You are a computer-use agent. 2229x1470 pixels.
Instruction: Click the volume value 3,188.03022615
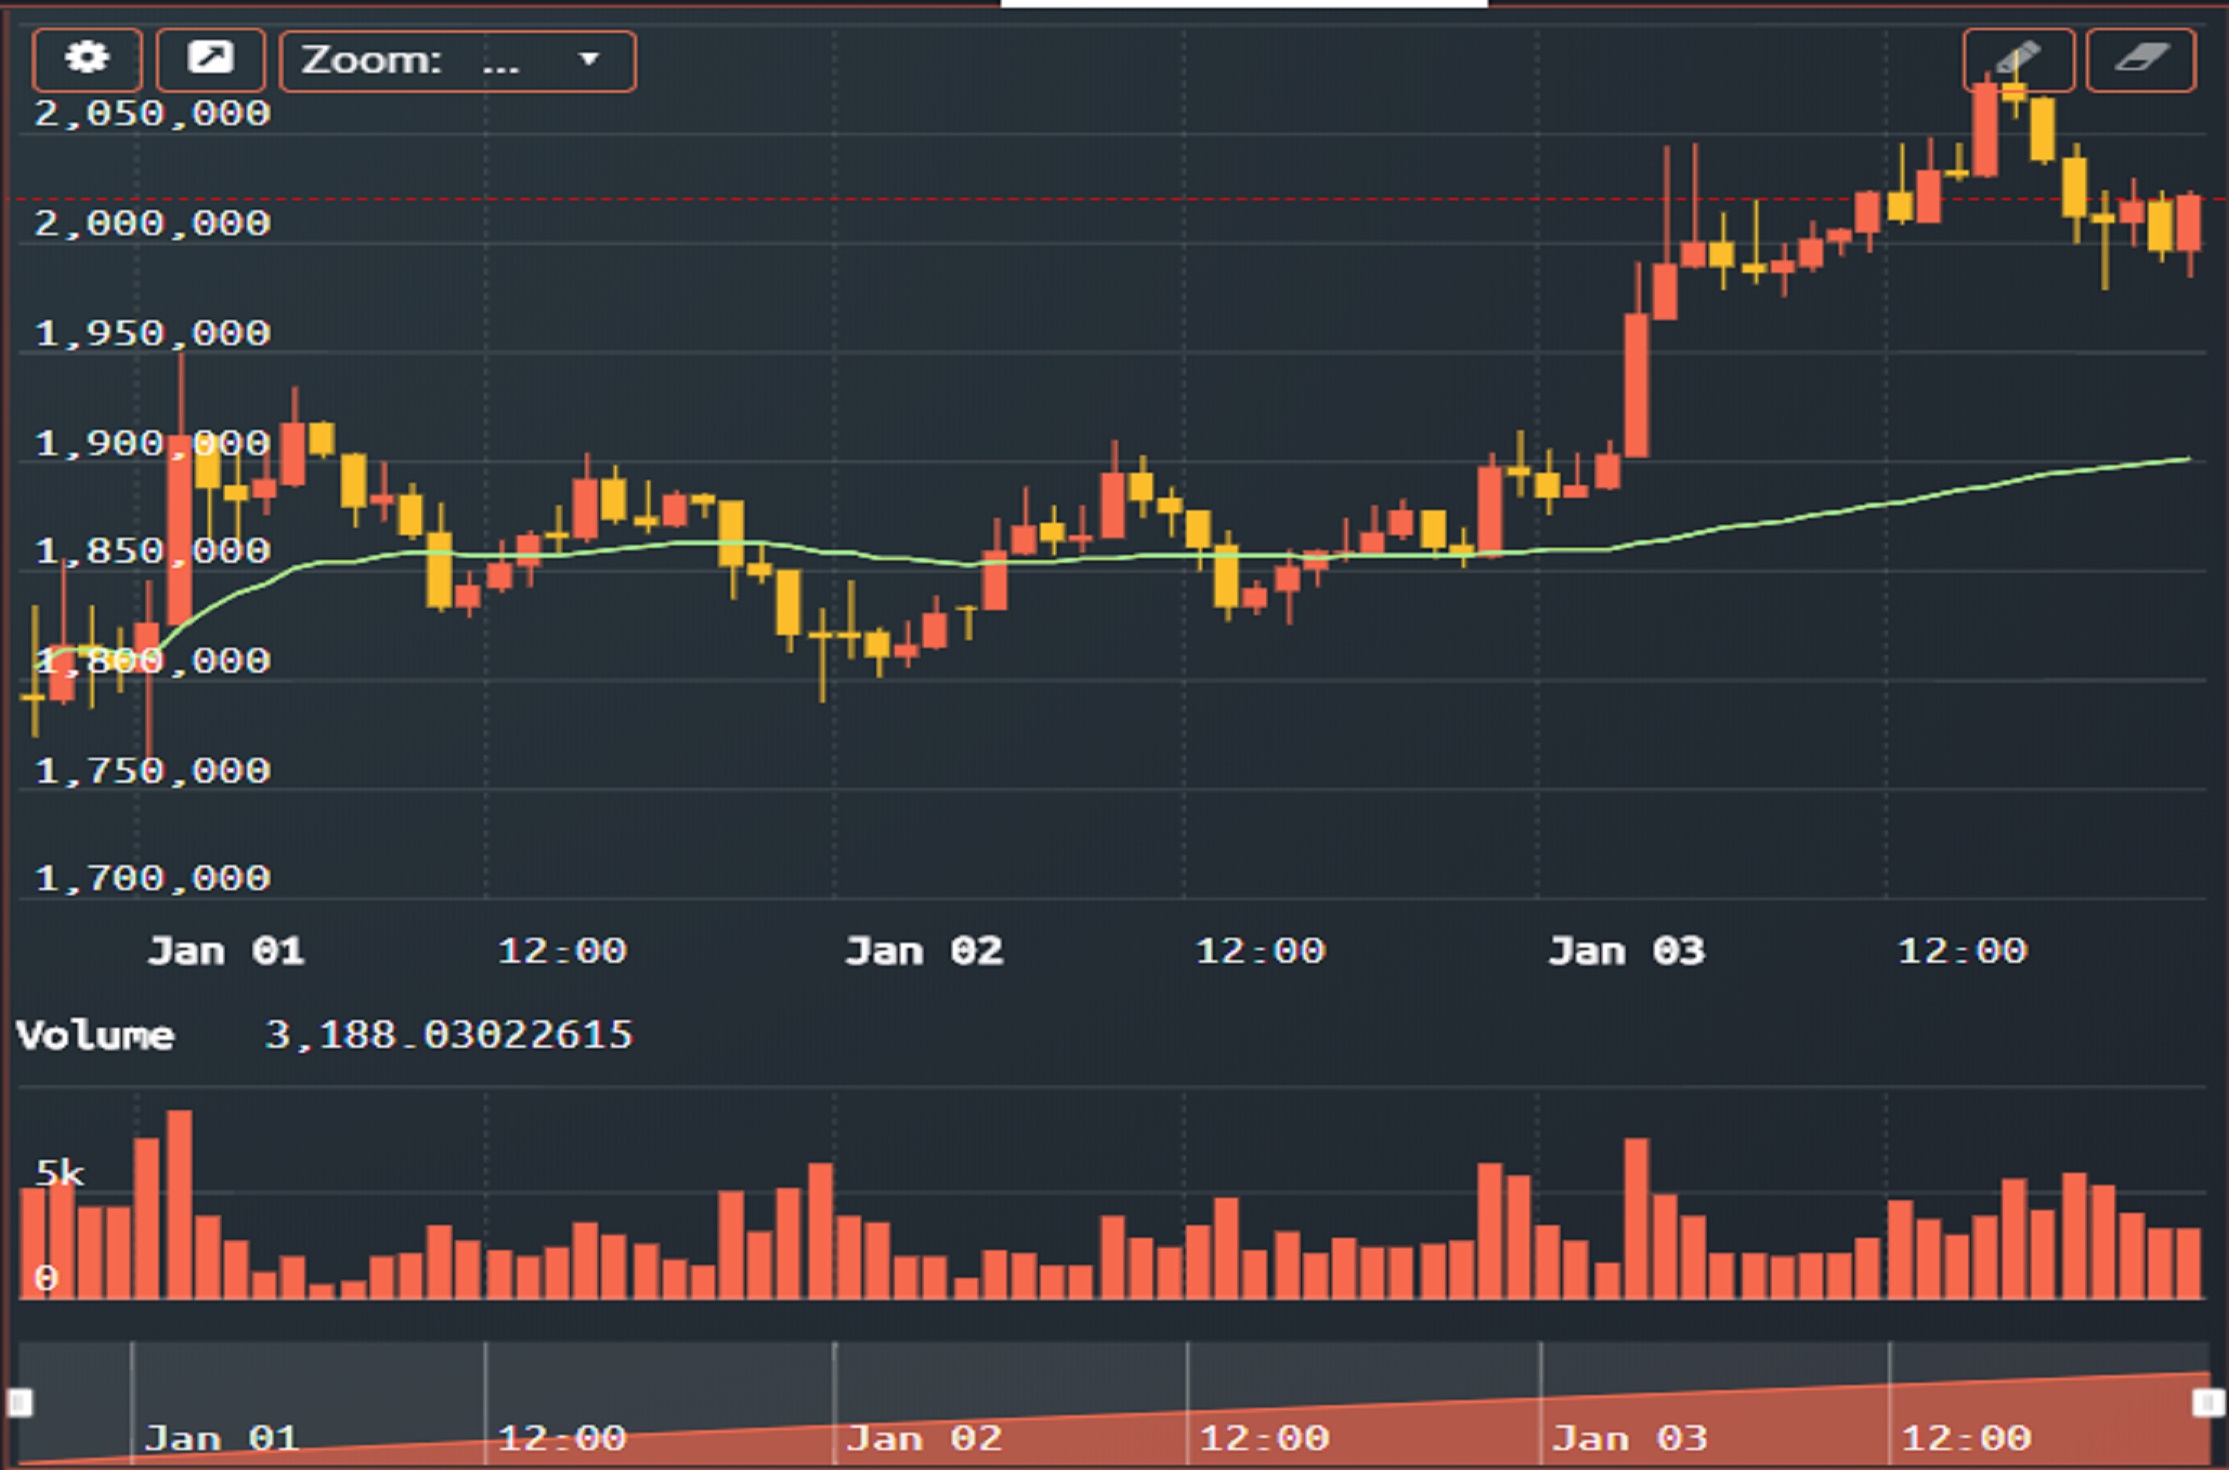pyautogui.click(x=448, y=1035)
